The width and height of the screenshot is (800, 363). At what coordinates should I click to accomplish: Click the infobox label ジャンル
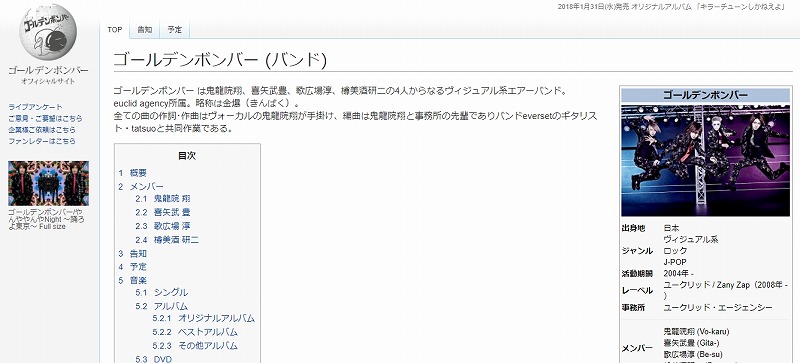coord(637,251)
